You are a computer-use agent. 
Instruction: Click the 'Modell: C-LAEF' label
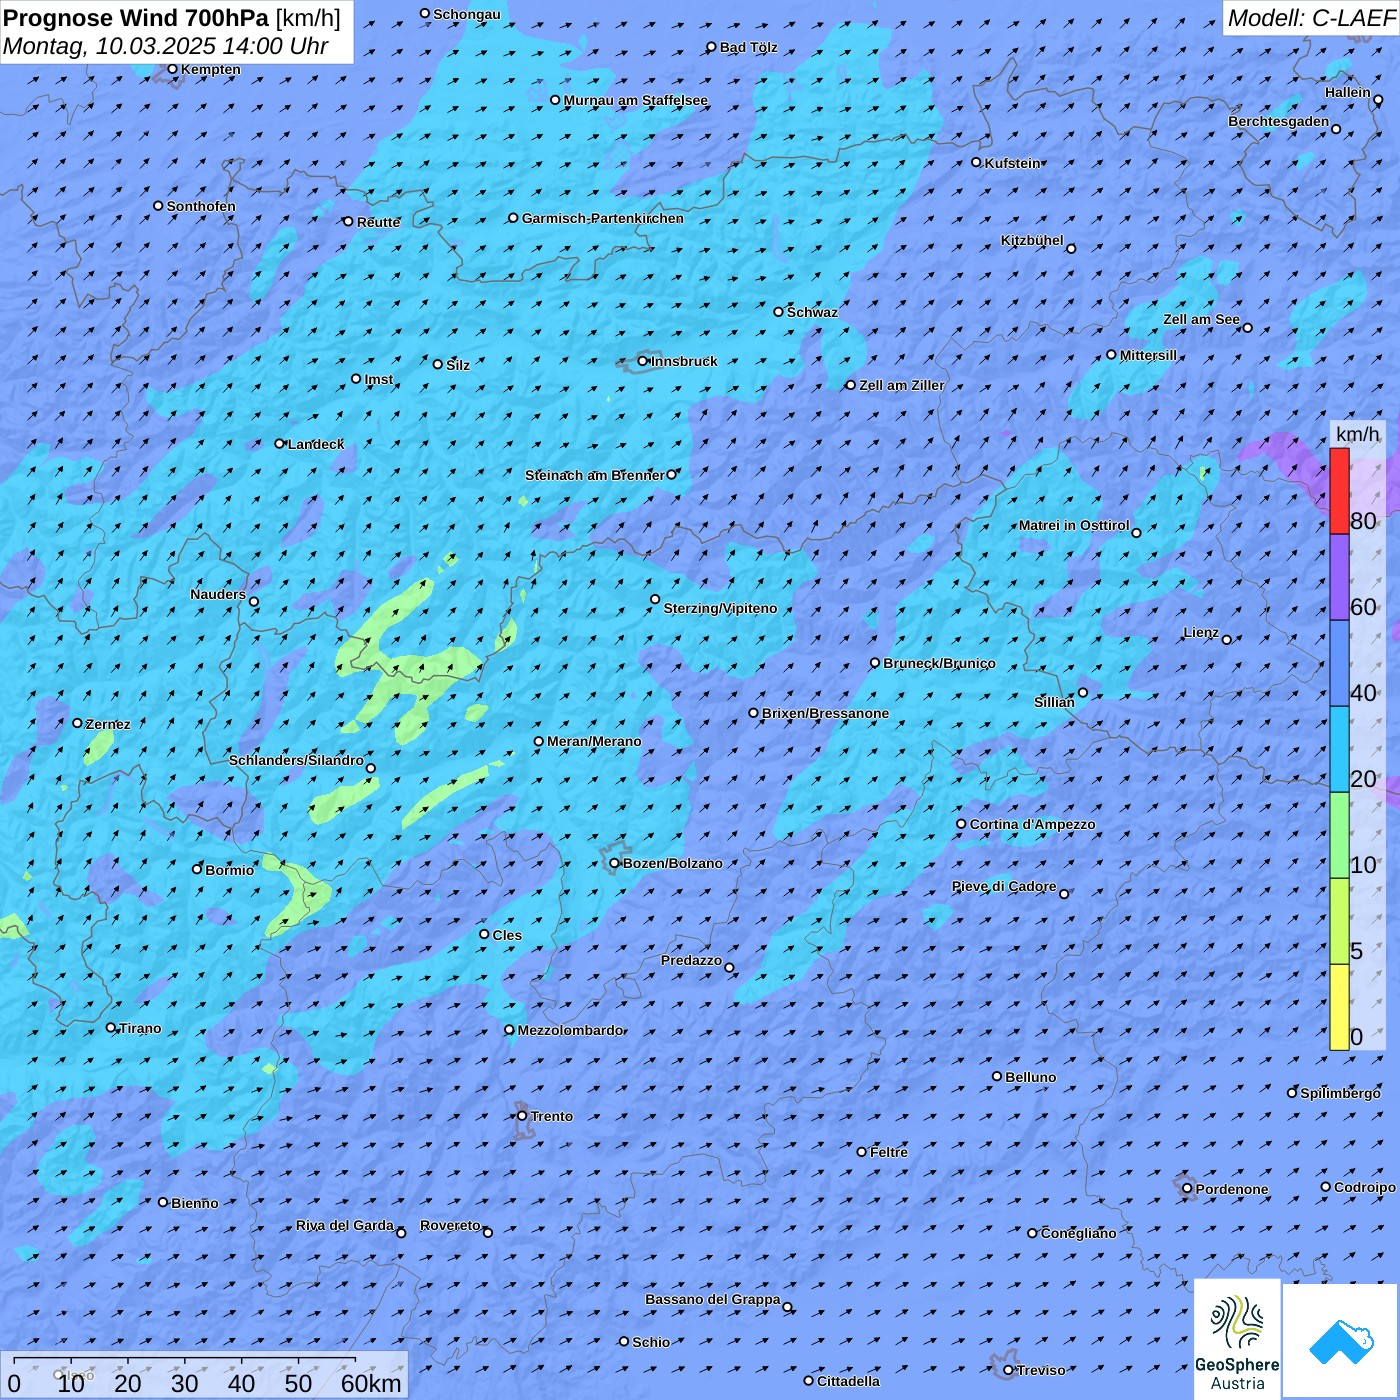click(x=1311, y=18)
